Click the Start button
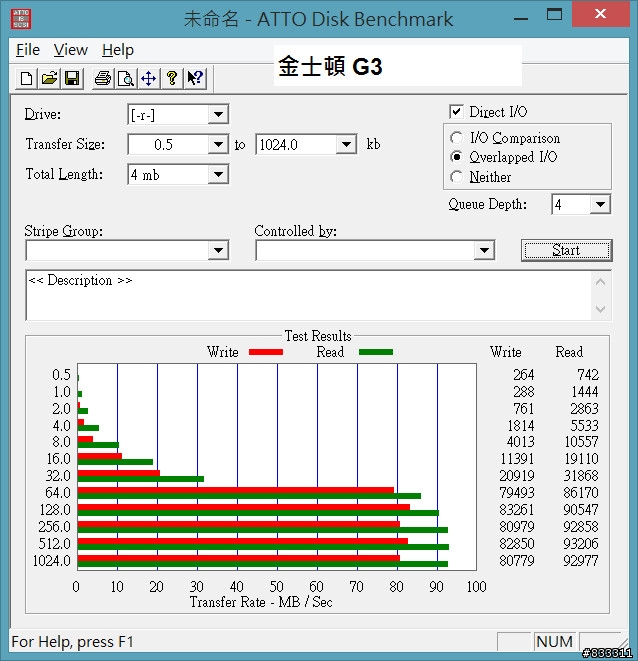The height and width of the screenshot is (661, 638). click(567, 250)
